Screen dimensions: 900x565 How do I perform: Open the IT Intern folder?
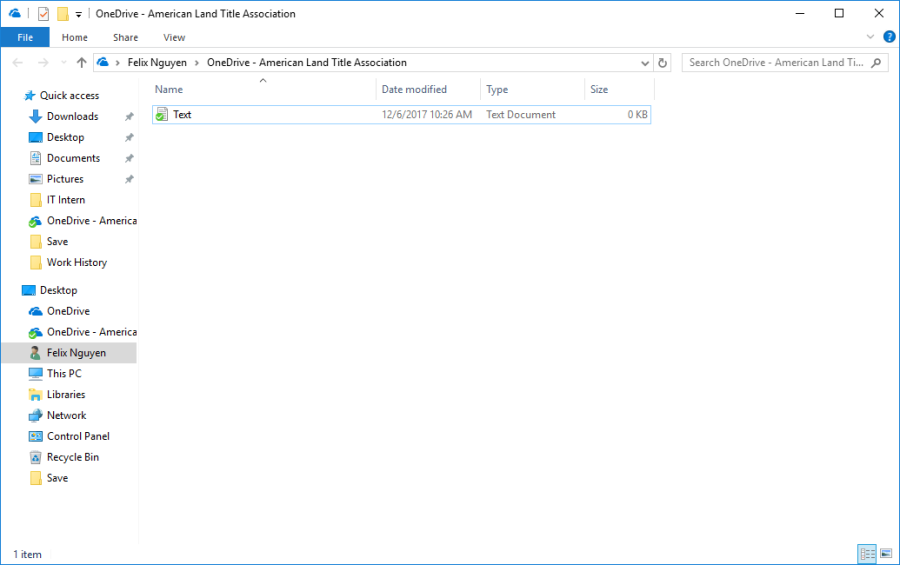click(66, 200)
